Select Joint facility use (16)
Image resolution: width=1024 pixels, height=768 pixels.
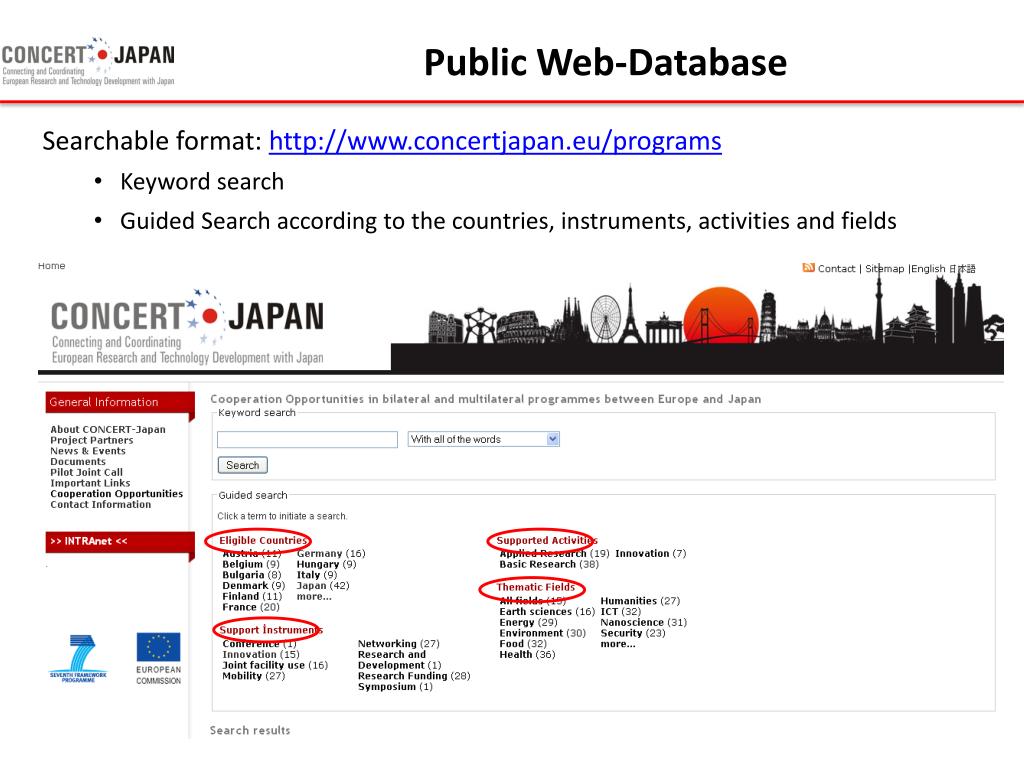pos(275,665)
